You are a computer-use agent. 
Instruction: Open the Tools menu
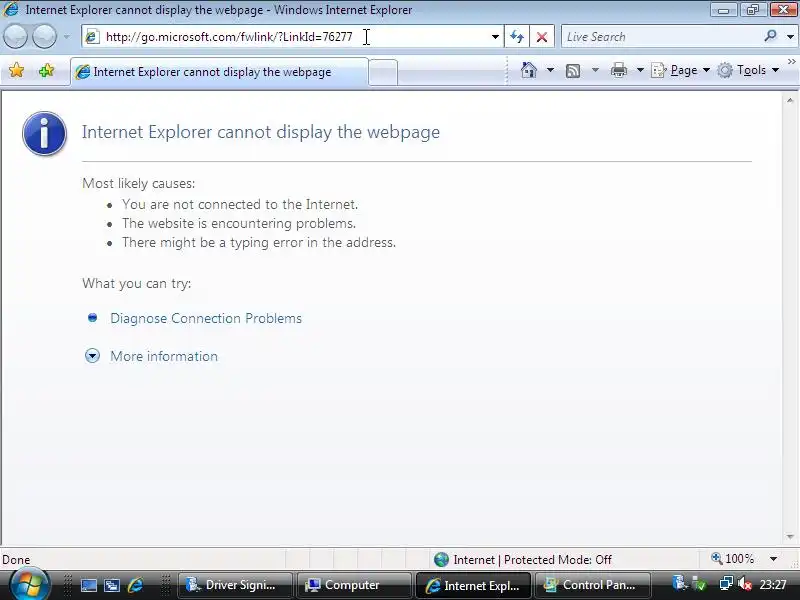(747, 70)
